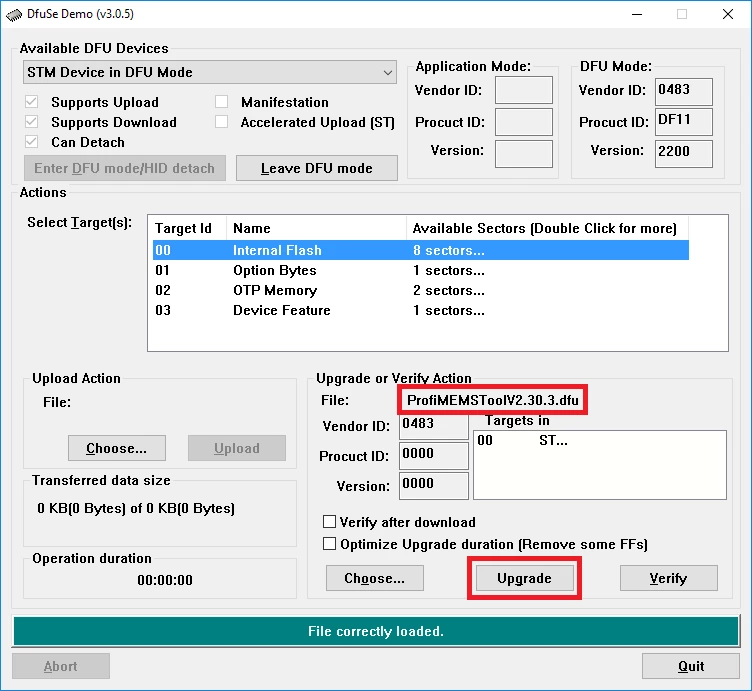Select the Device Feature target row
The width and height of the screenshot is (752, 691).
[421, 311]
